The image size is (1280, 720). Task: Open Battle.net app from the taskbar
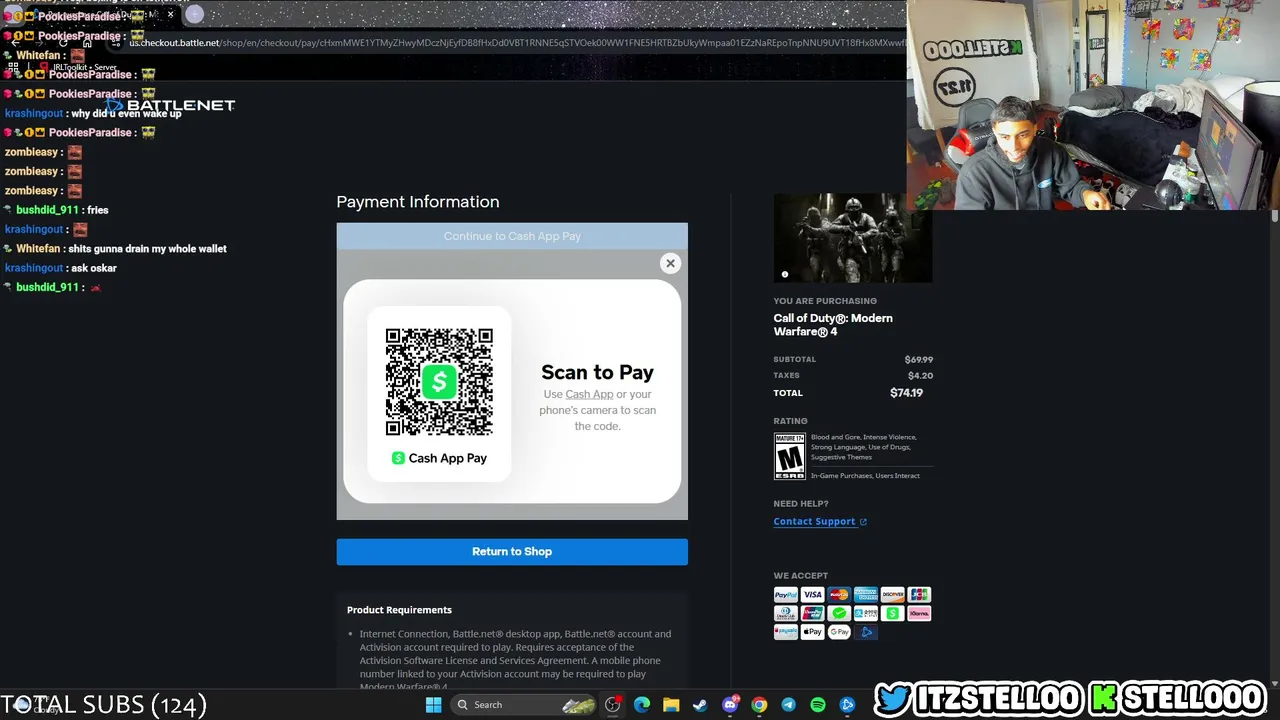click(847, 705)
